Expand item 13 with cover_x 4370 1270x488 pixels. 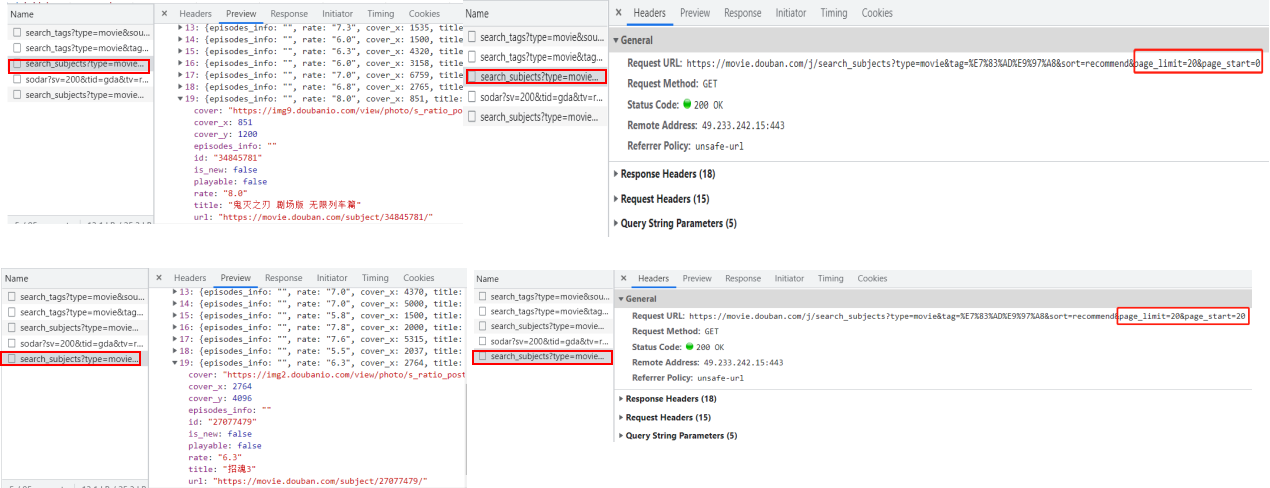(x=176, y=291)
